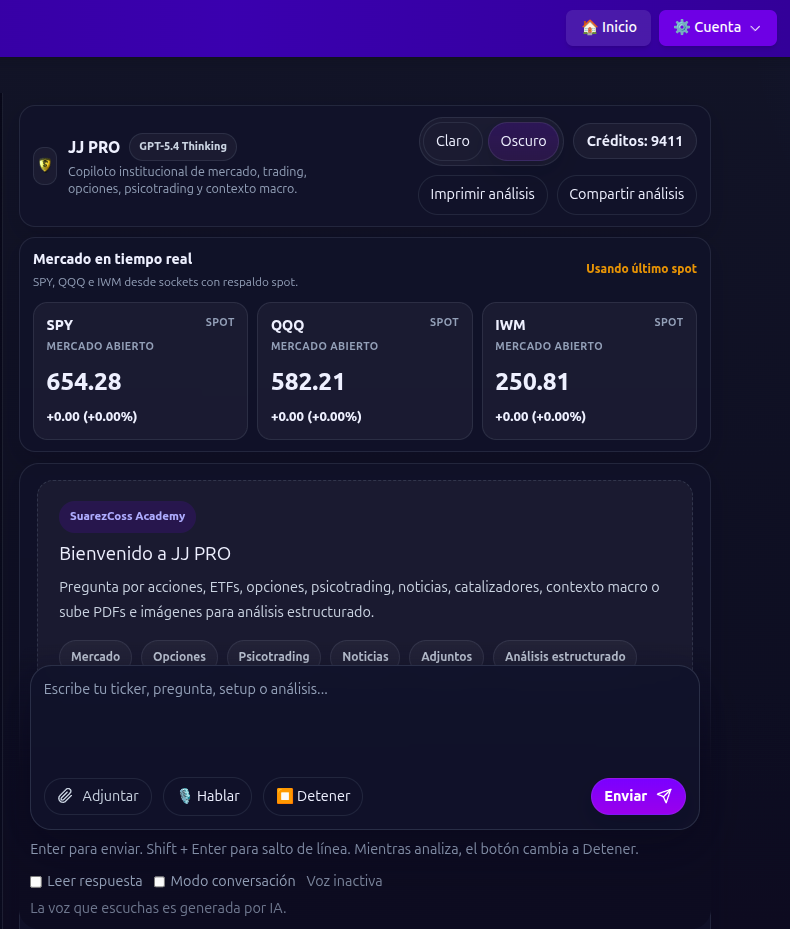Click the orange stop Detener icon
Viewport: 790px width, 929px height.
pyautogui.click(x=284, y=796)
